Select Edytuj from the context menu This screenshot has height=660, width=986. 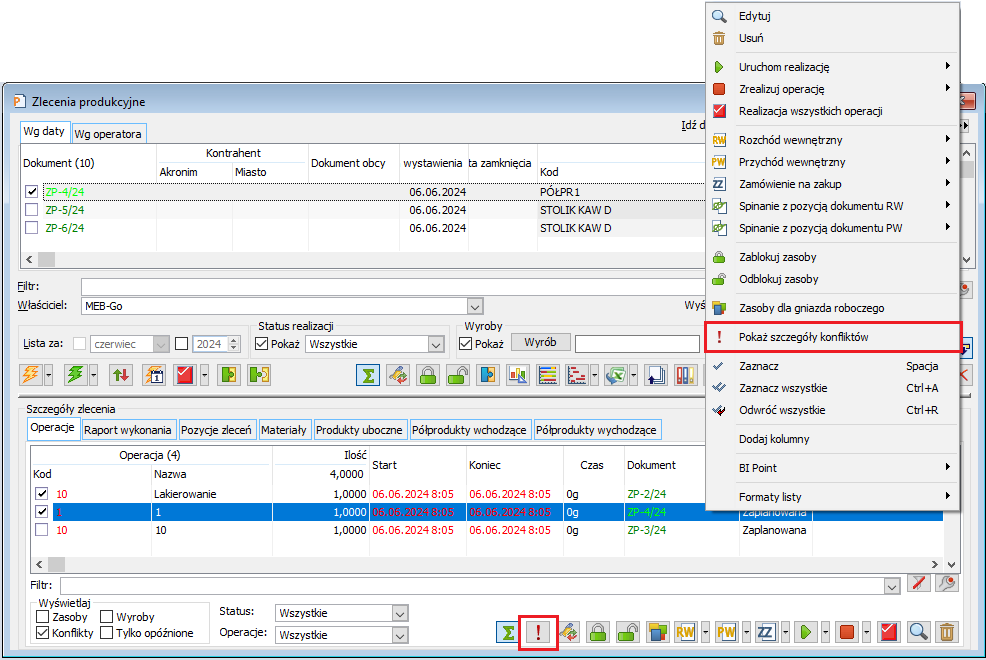833,16
